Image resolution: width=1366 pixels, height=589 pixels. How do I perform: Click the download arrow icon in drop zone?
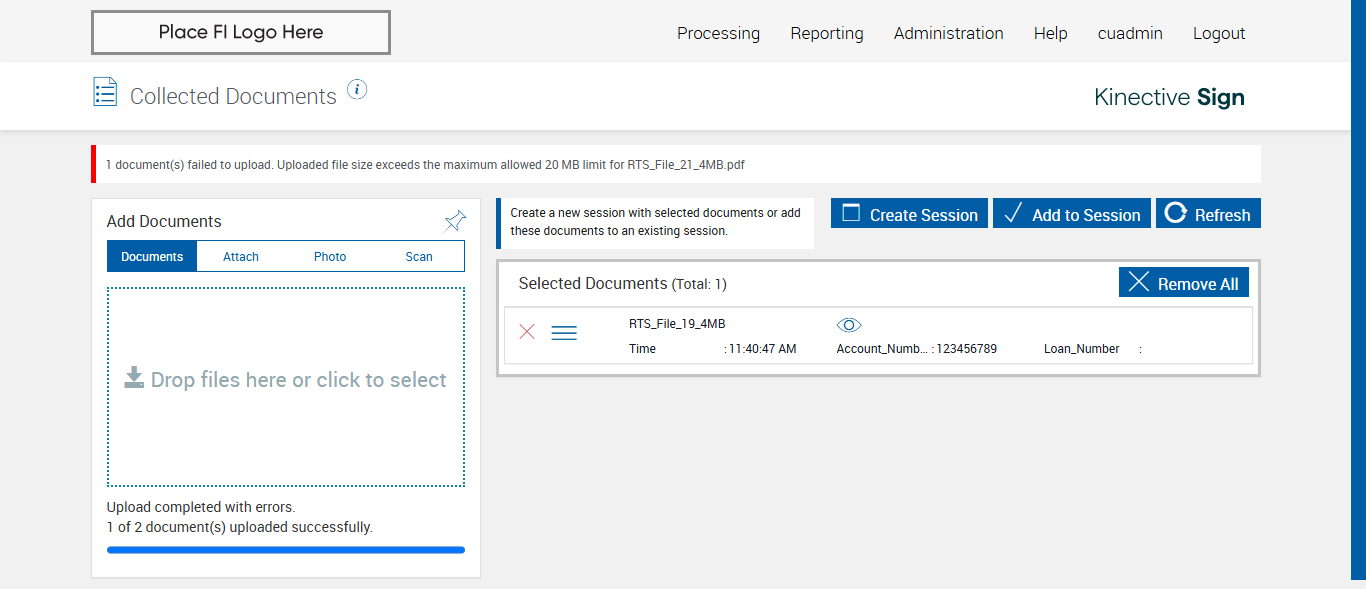click(x=134, y=377)
